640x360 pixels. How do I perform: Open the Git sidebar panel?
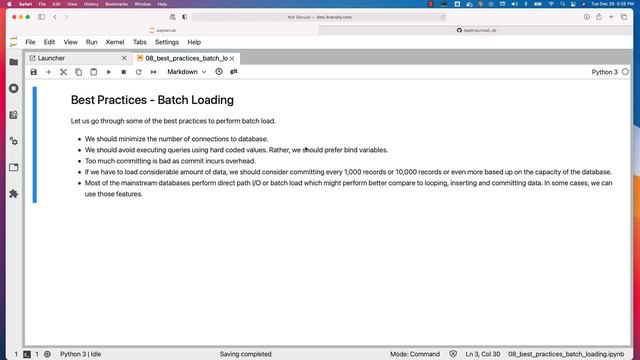(x=13, y=115)
